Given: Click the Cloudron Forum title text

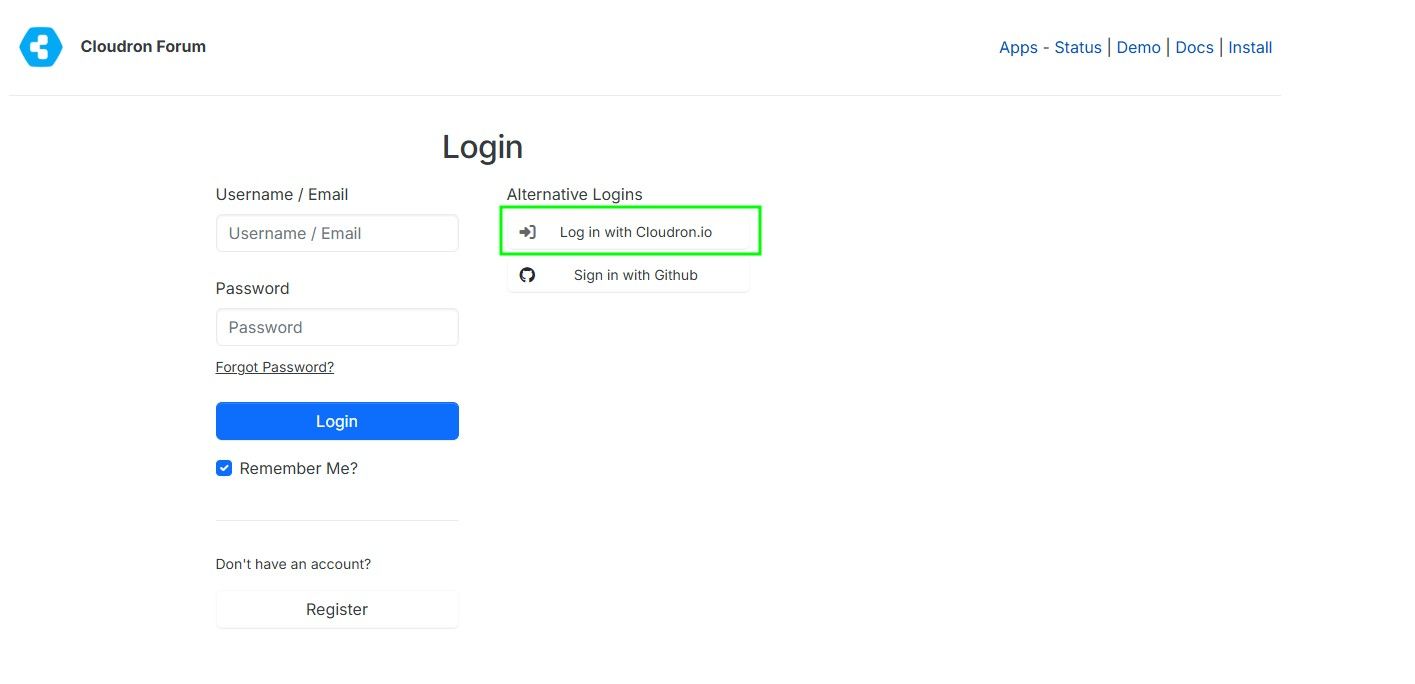Looking at the screenshot, I should coord(143,46).
